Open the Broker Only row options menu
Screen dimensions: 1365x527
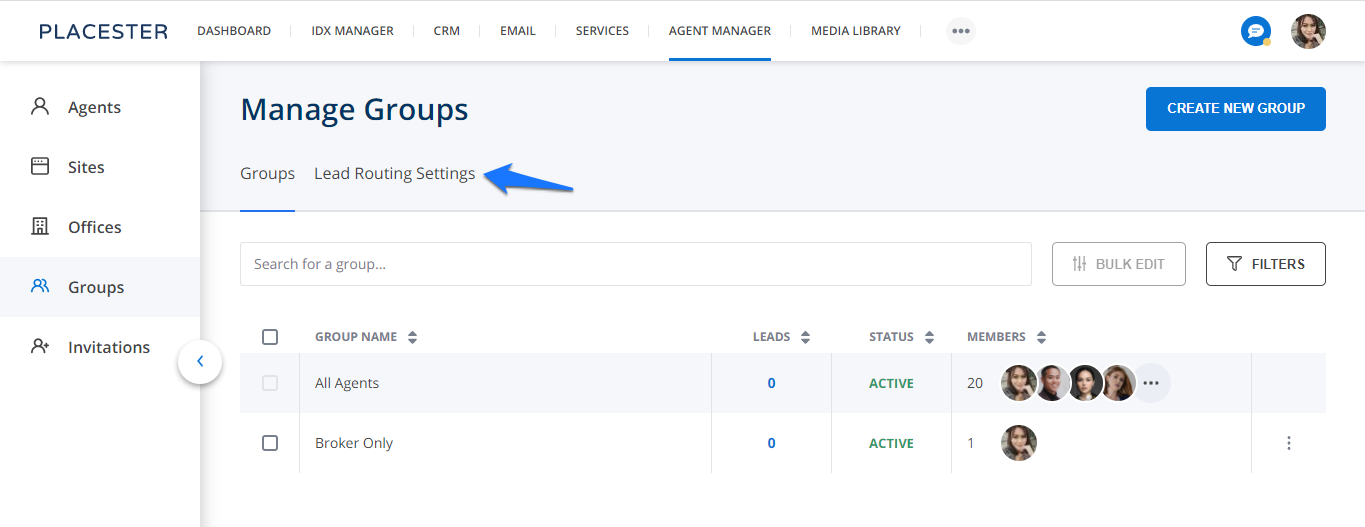[x=1288, y=443]
